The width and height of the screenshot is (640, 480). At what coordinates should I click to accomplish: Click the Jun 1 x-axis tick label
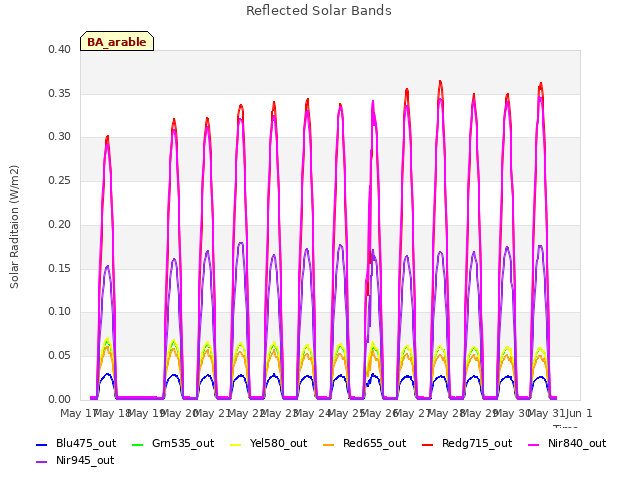coord(579,413)
